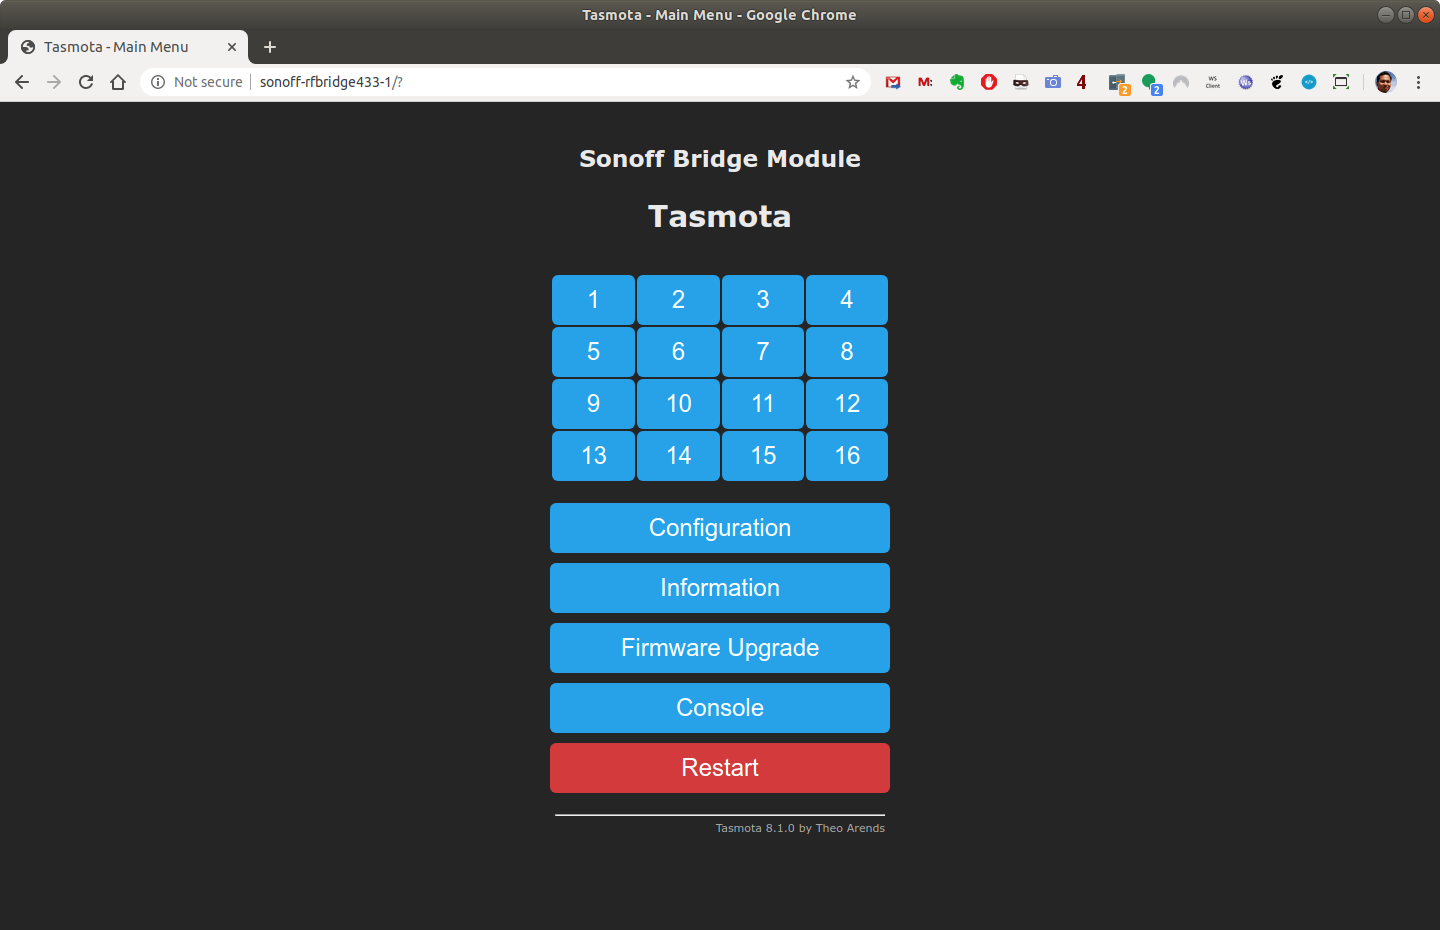The width and height of the screenshot is (1440, 930).
Task: Go back with the browser back arrow
Action: [x=22, y=82]
